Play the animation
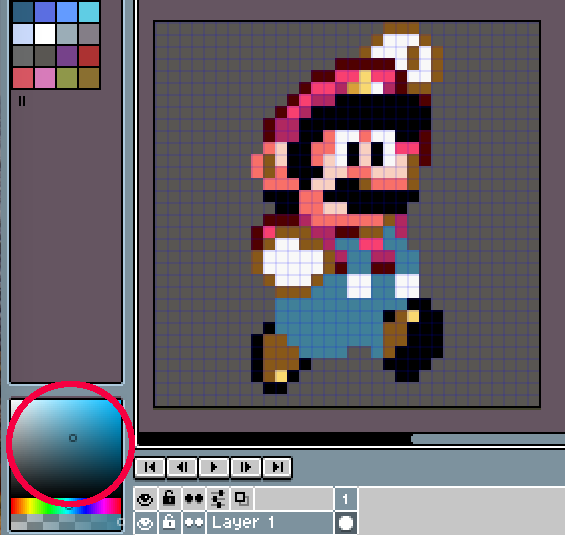Viewport: 565px width, 535px height. pyautogui.click(x=214, y=467)
